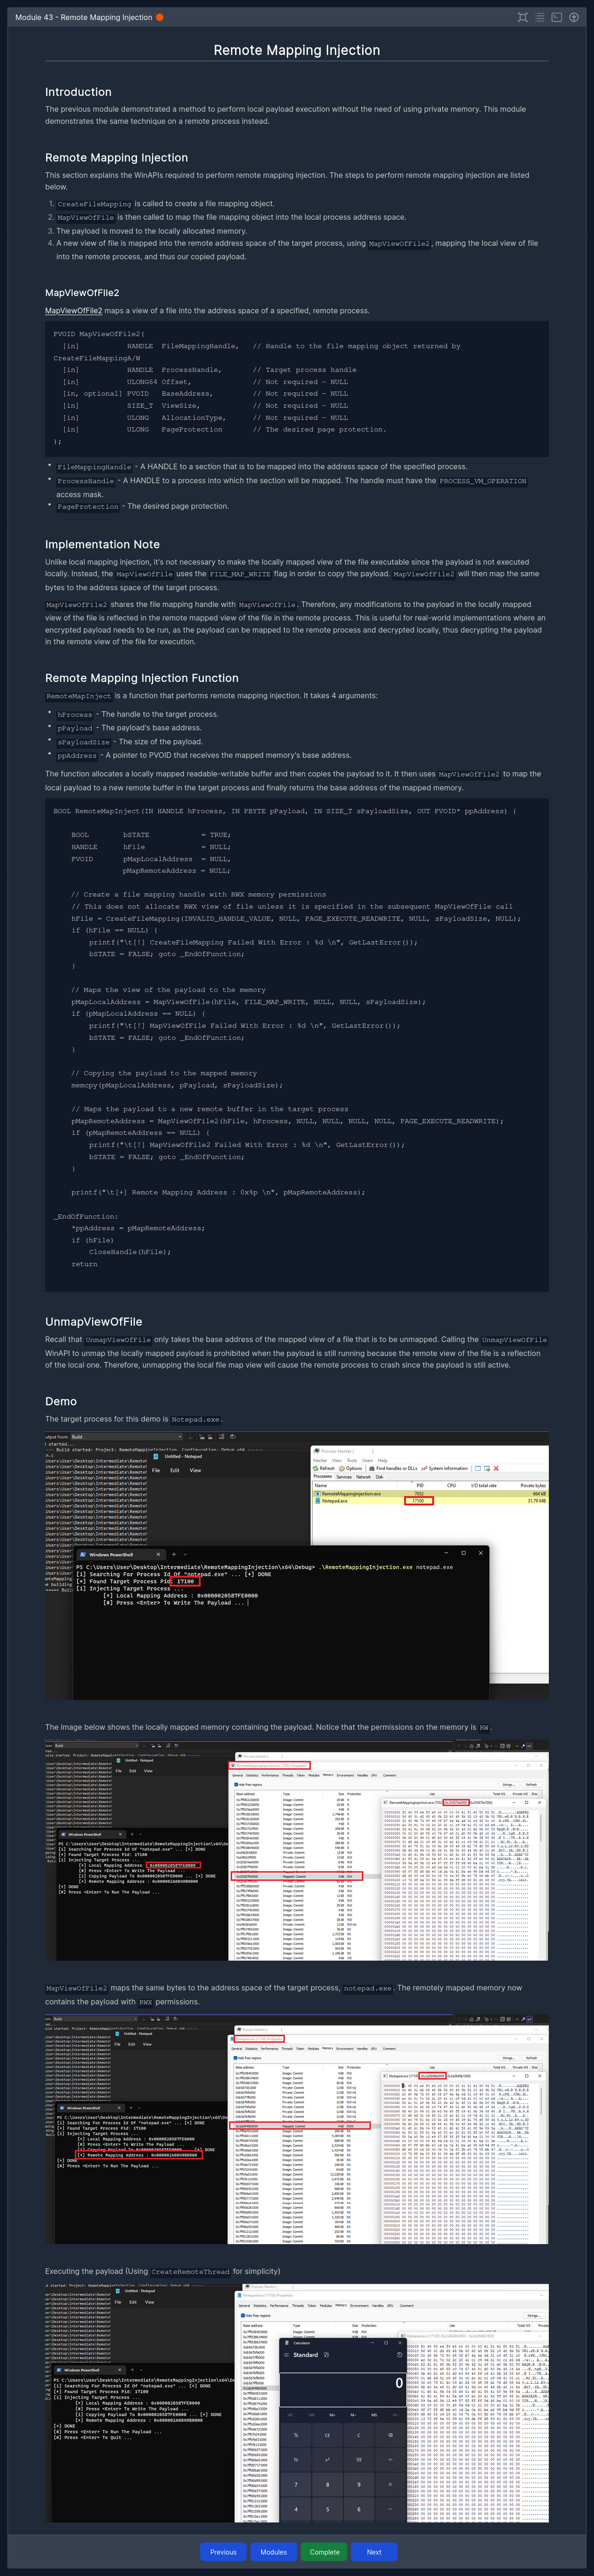The width and height of the screenshot is (594, 2576).
Task: Select the inline code 'CreateFileMapping' in step 1
Action: pyautogui.click(x=94, y=204)
